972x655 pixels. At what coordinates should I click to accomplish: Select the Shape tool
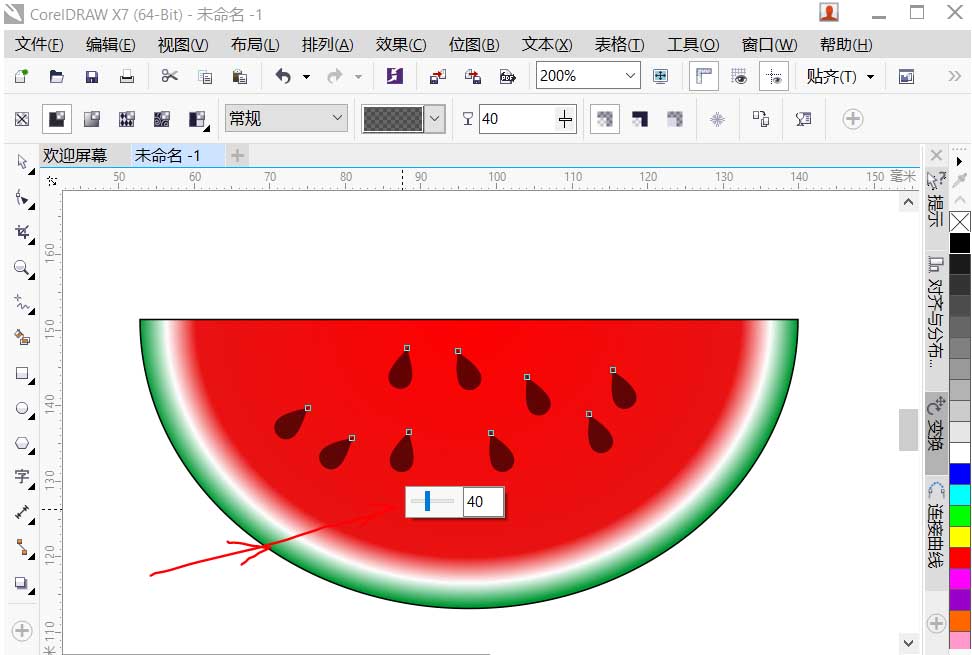[22, 198]
